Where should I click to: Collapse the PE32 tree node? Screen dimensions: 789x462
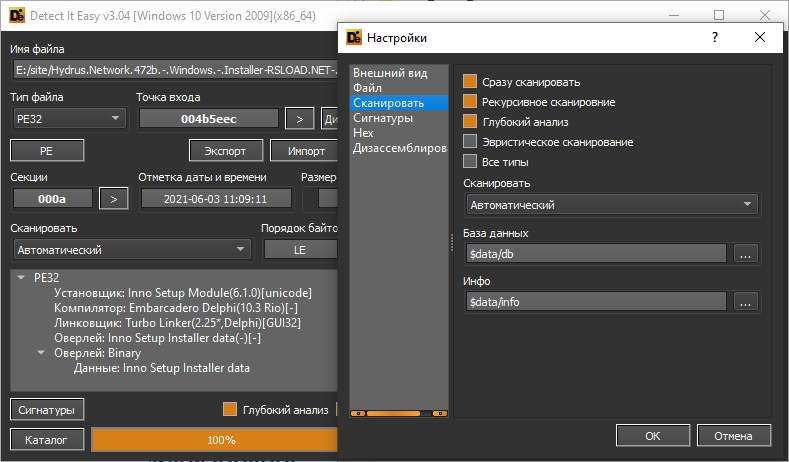coord(21,277)
